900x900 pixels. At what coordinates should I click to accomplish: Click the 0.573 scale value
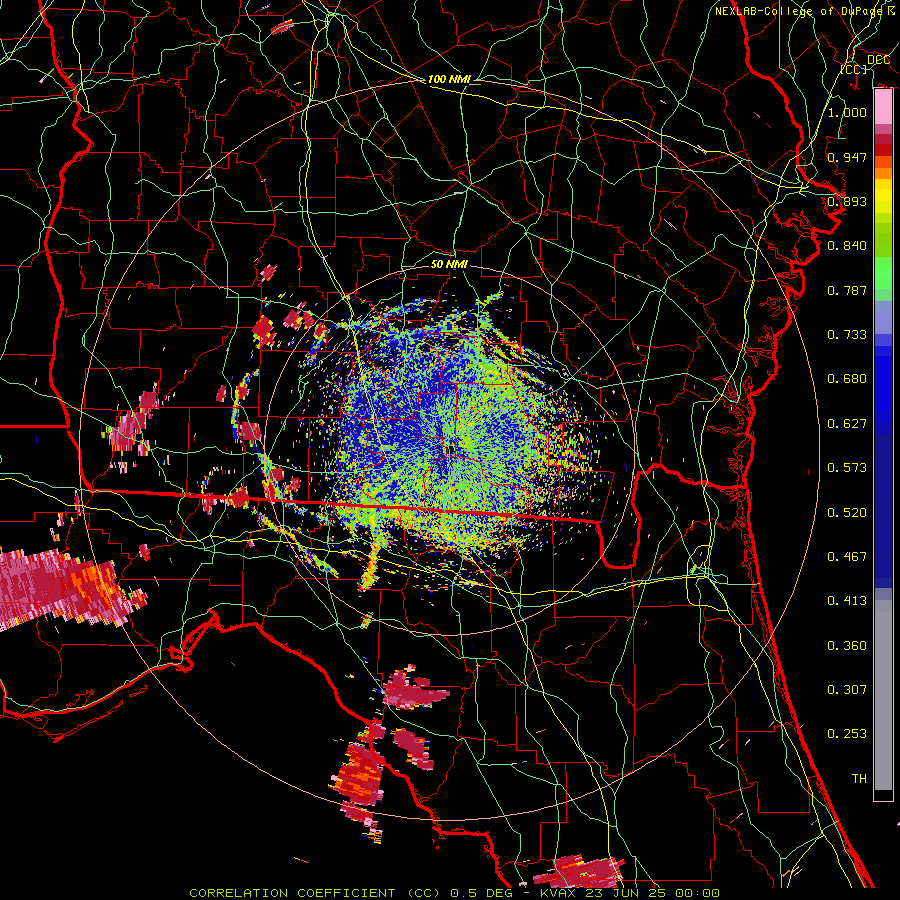point(847,468)
